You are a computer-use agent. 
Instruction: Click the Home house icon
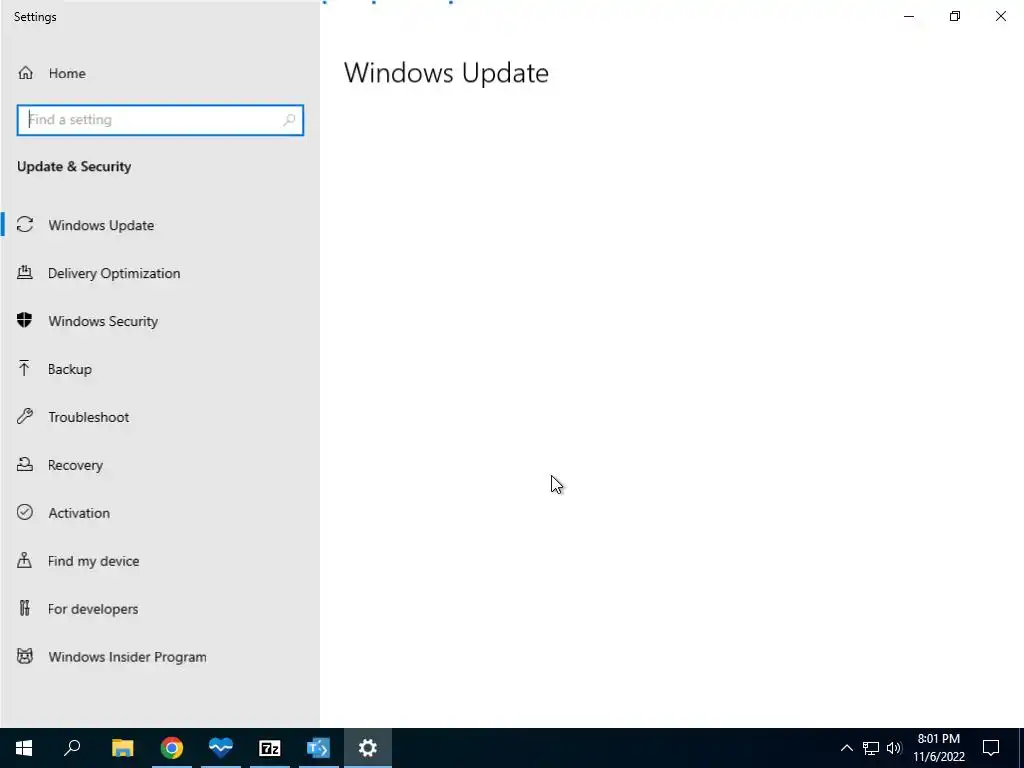point(25,73)
